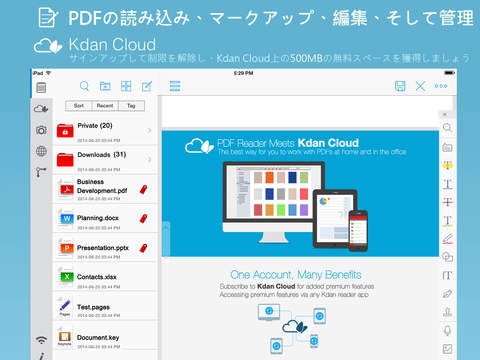
Task: Toggle the red tag on Planning.docx
Action: click(x=143, y=219)
